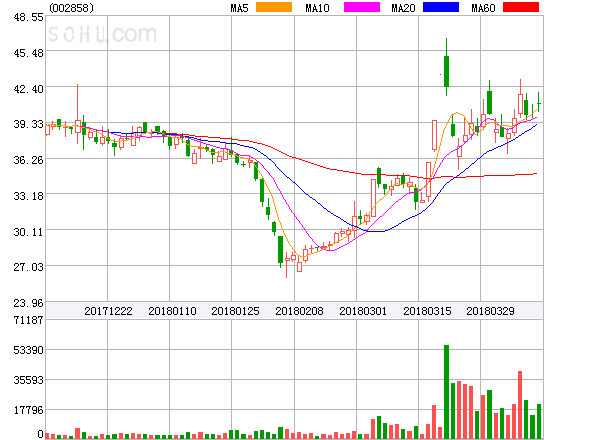Viewport: 600px width, 440px height.
Task: Click the 20180110 date label
Action: click(x=172, y=311)
